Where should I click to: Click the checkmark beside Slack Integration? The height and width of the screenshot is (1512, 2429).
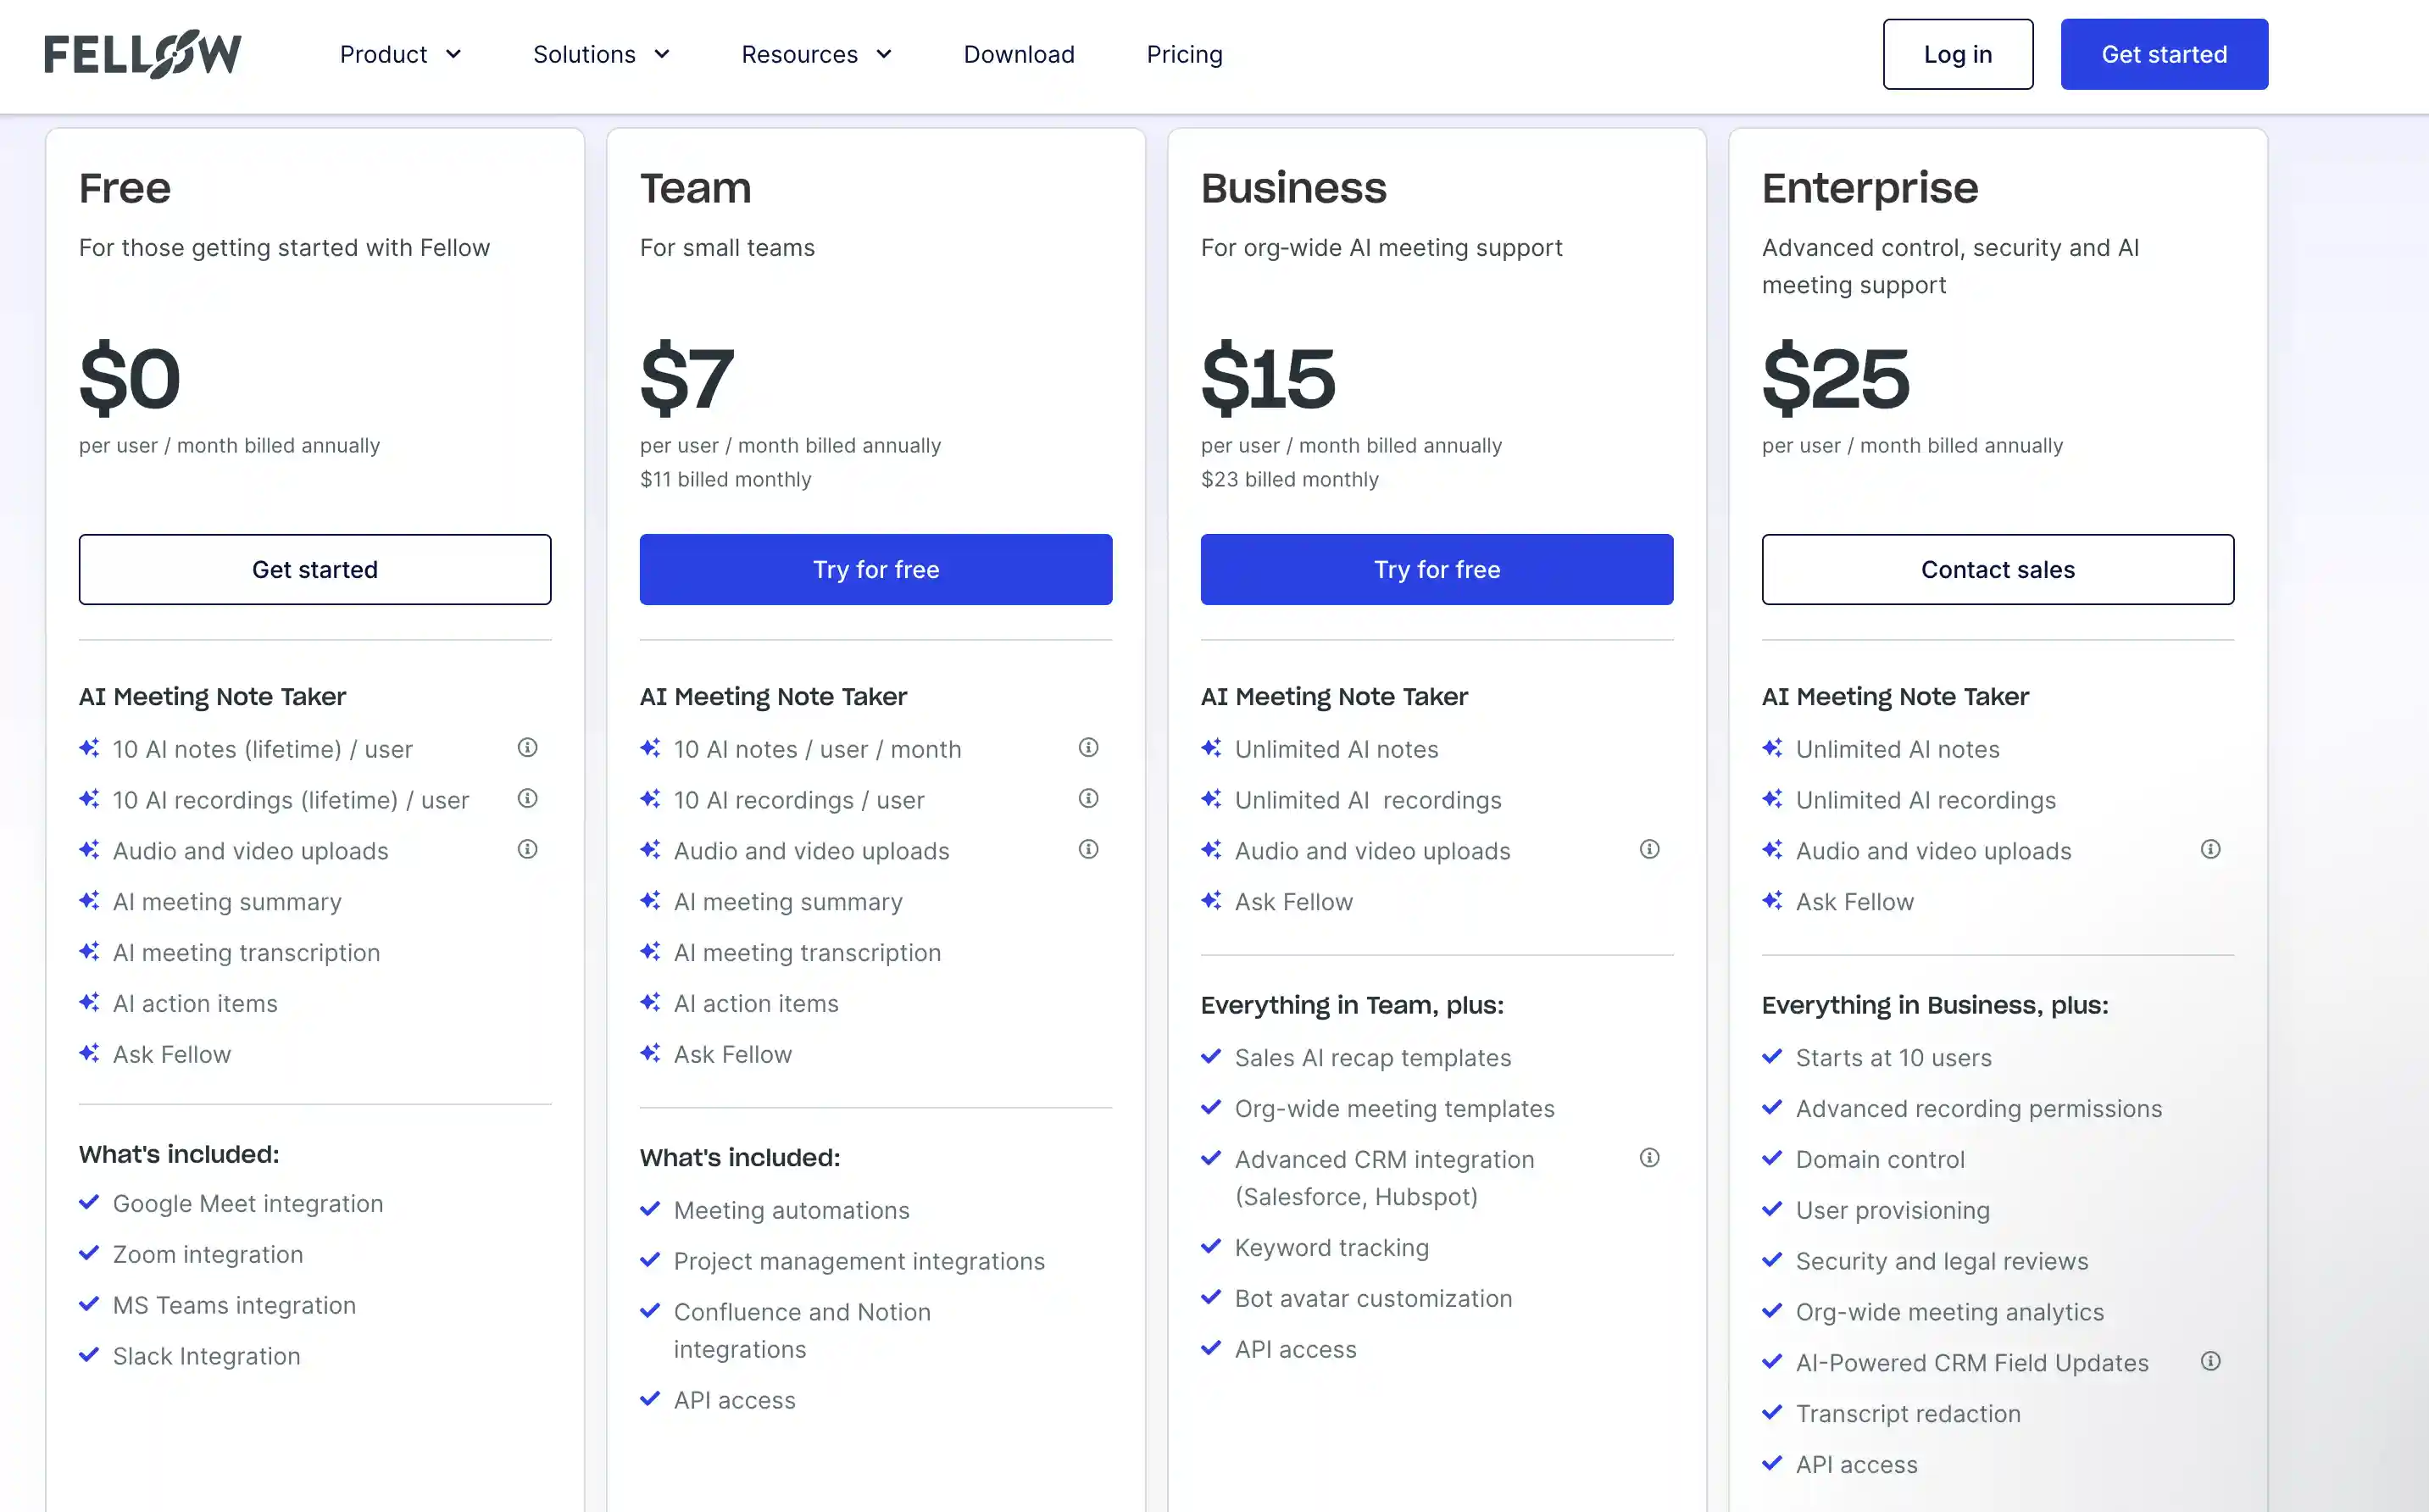tap(88, 1355)
